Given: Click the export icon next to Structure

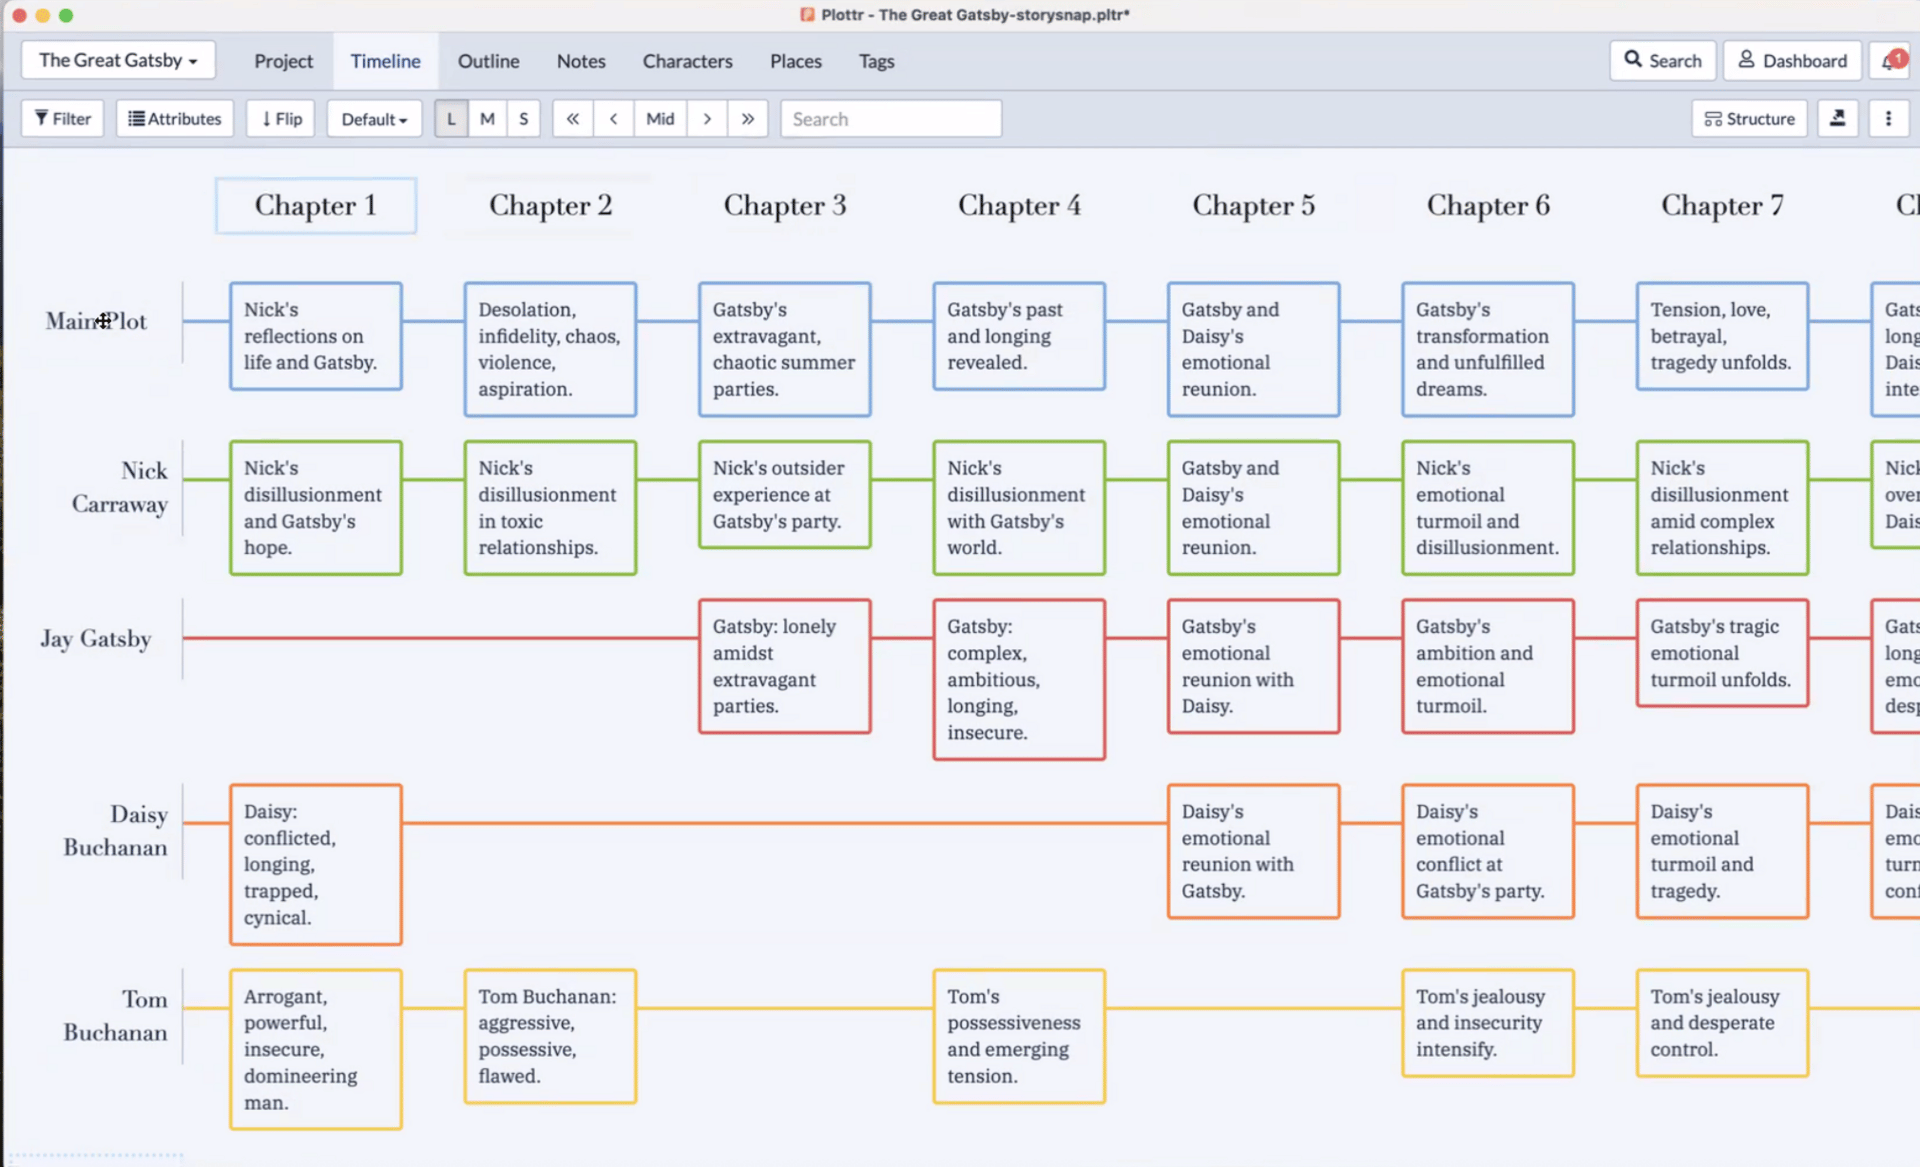Looking at the screenshot, I should coord(1837,118).
